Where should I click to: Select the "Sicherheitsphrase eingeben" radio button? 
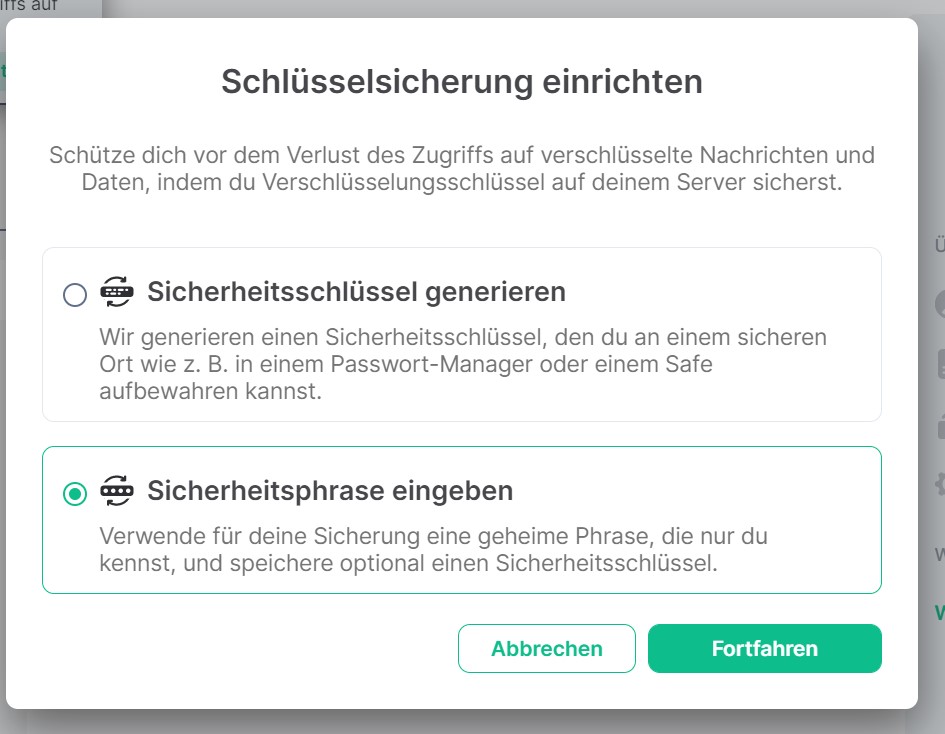75,494
